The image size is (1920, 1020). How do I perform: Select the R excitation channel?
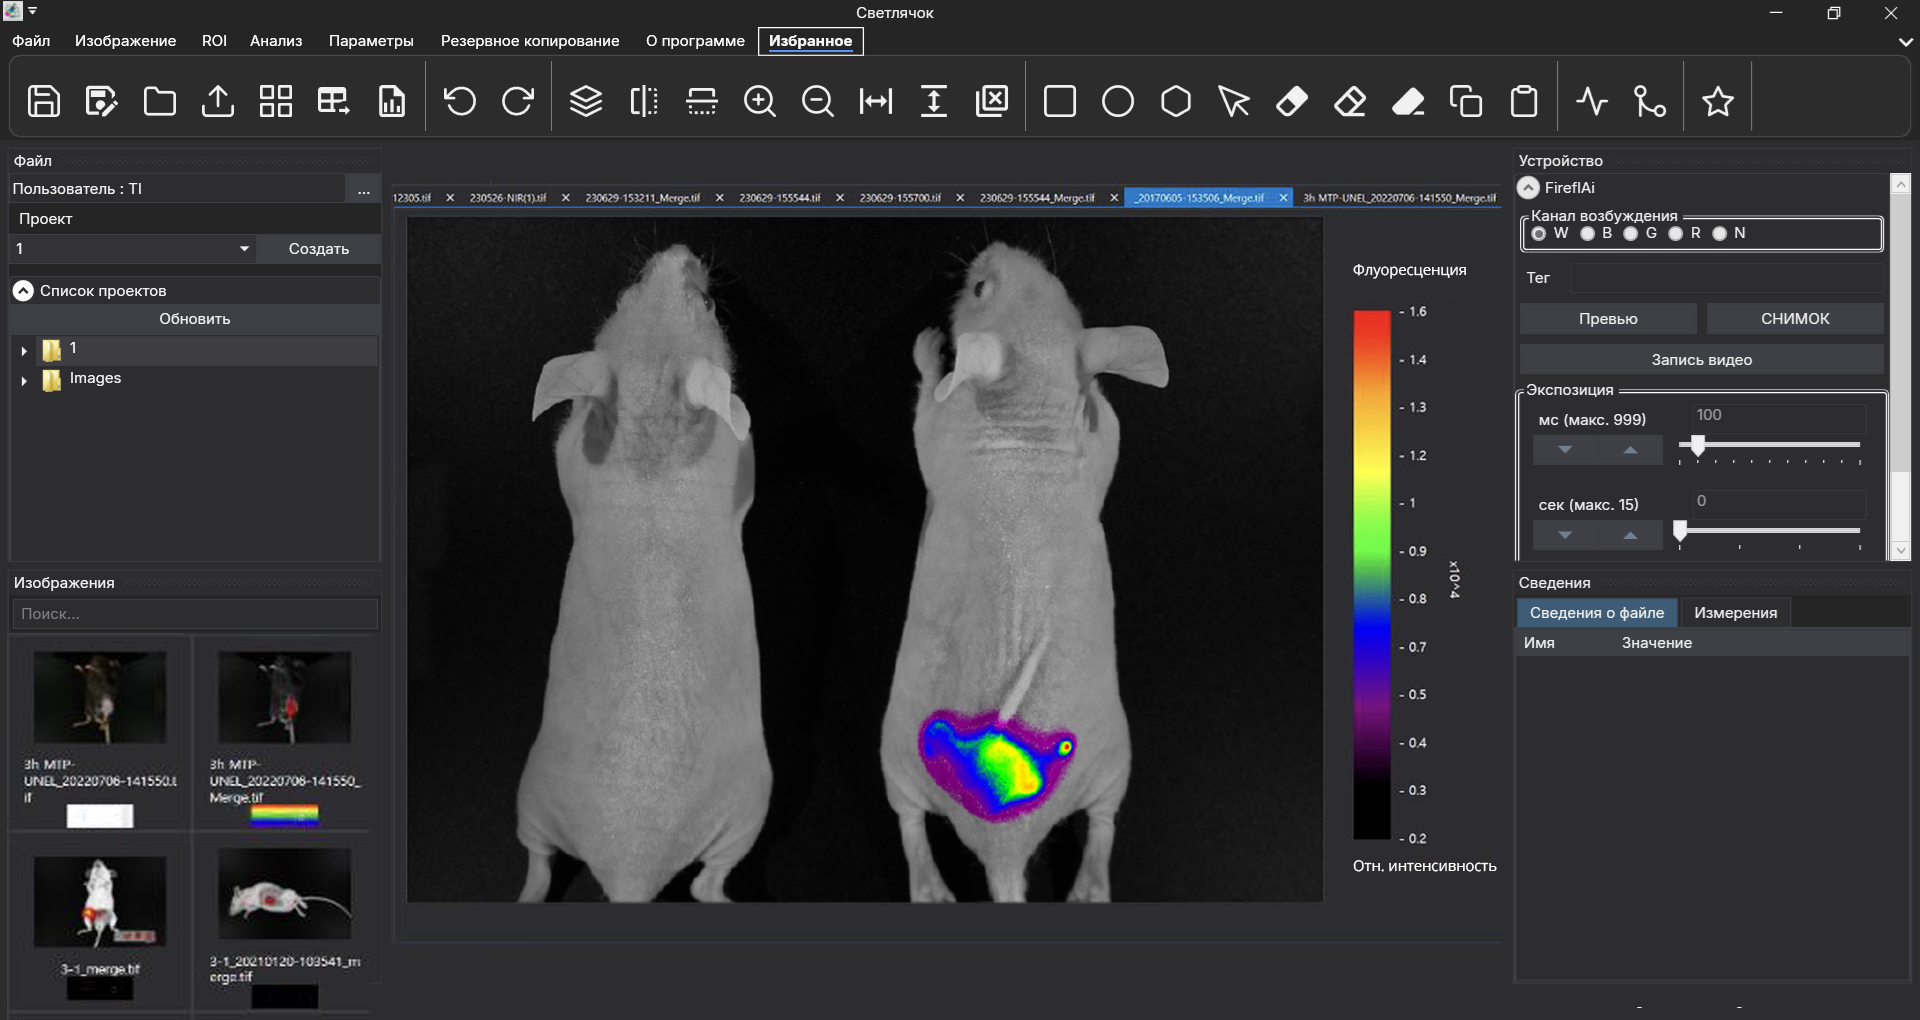click(1676, 234)
